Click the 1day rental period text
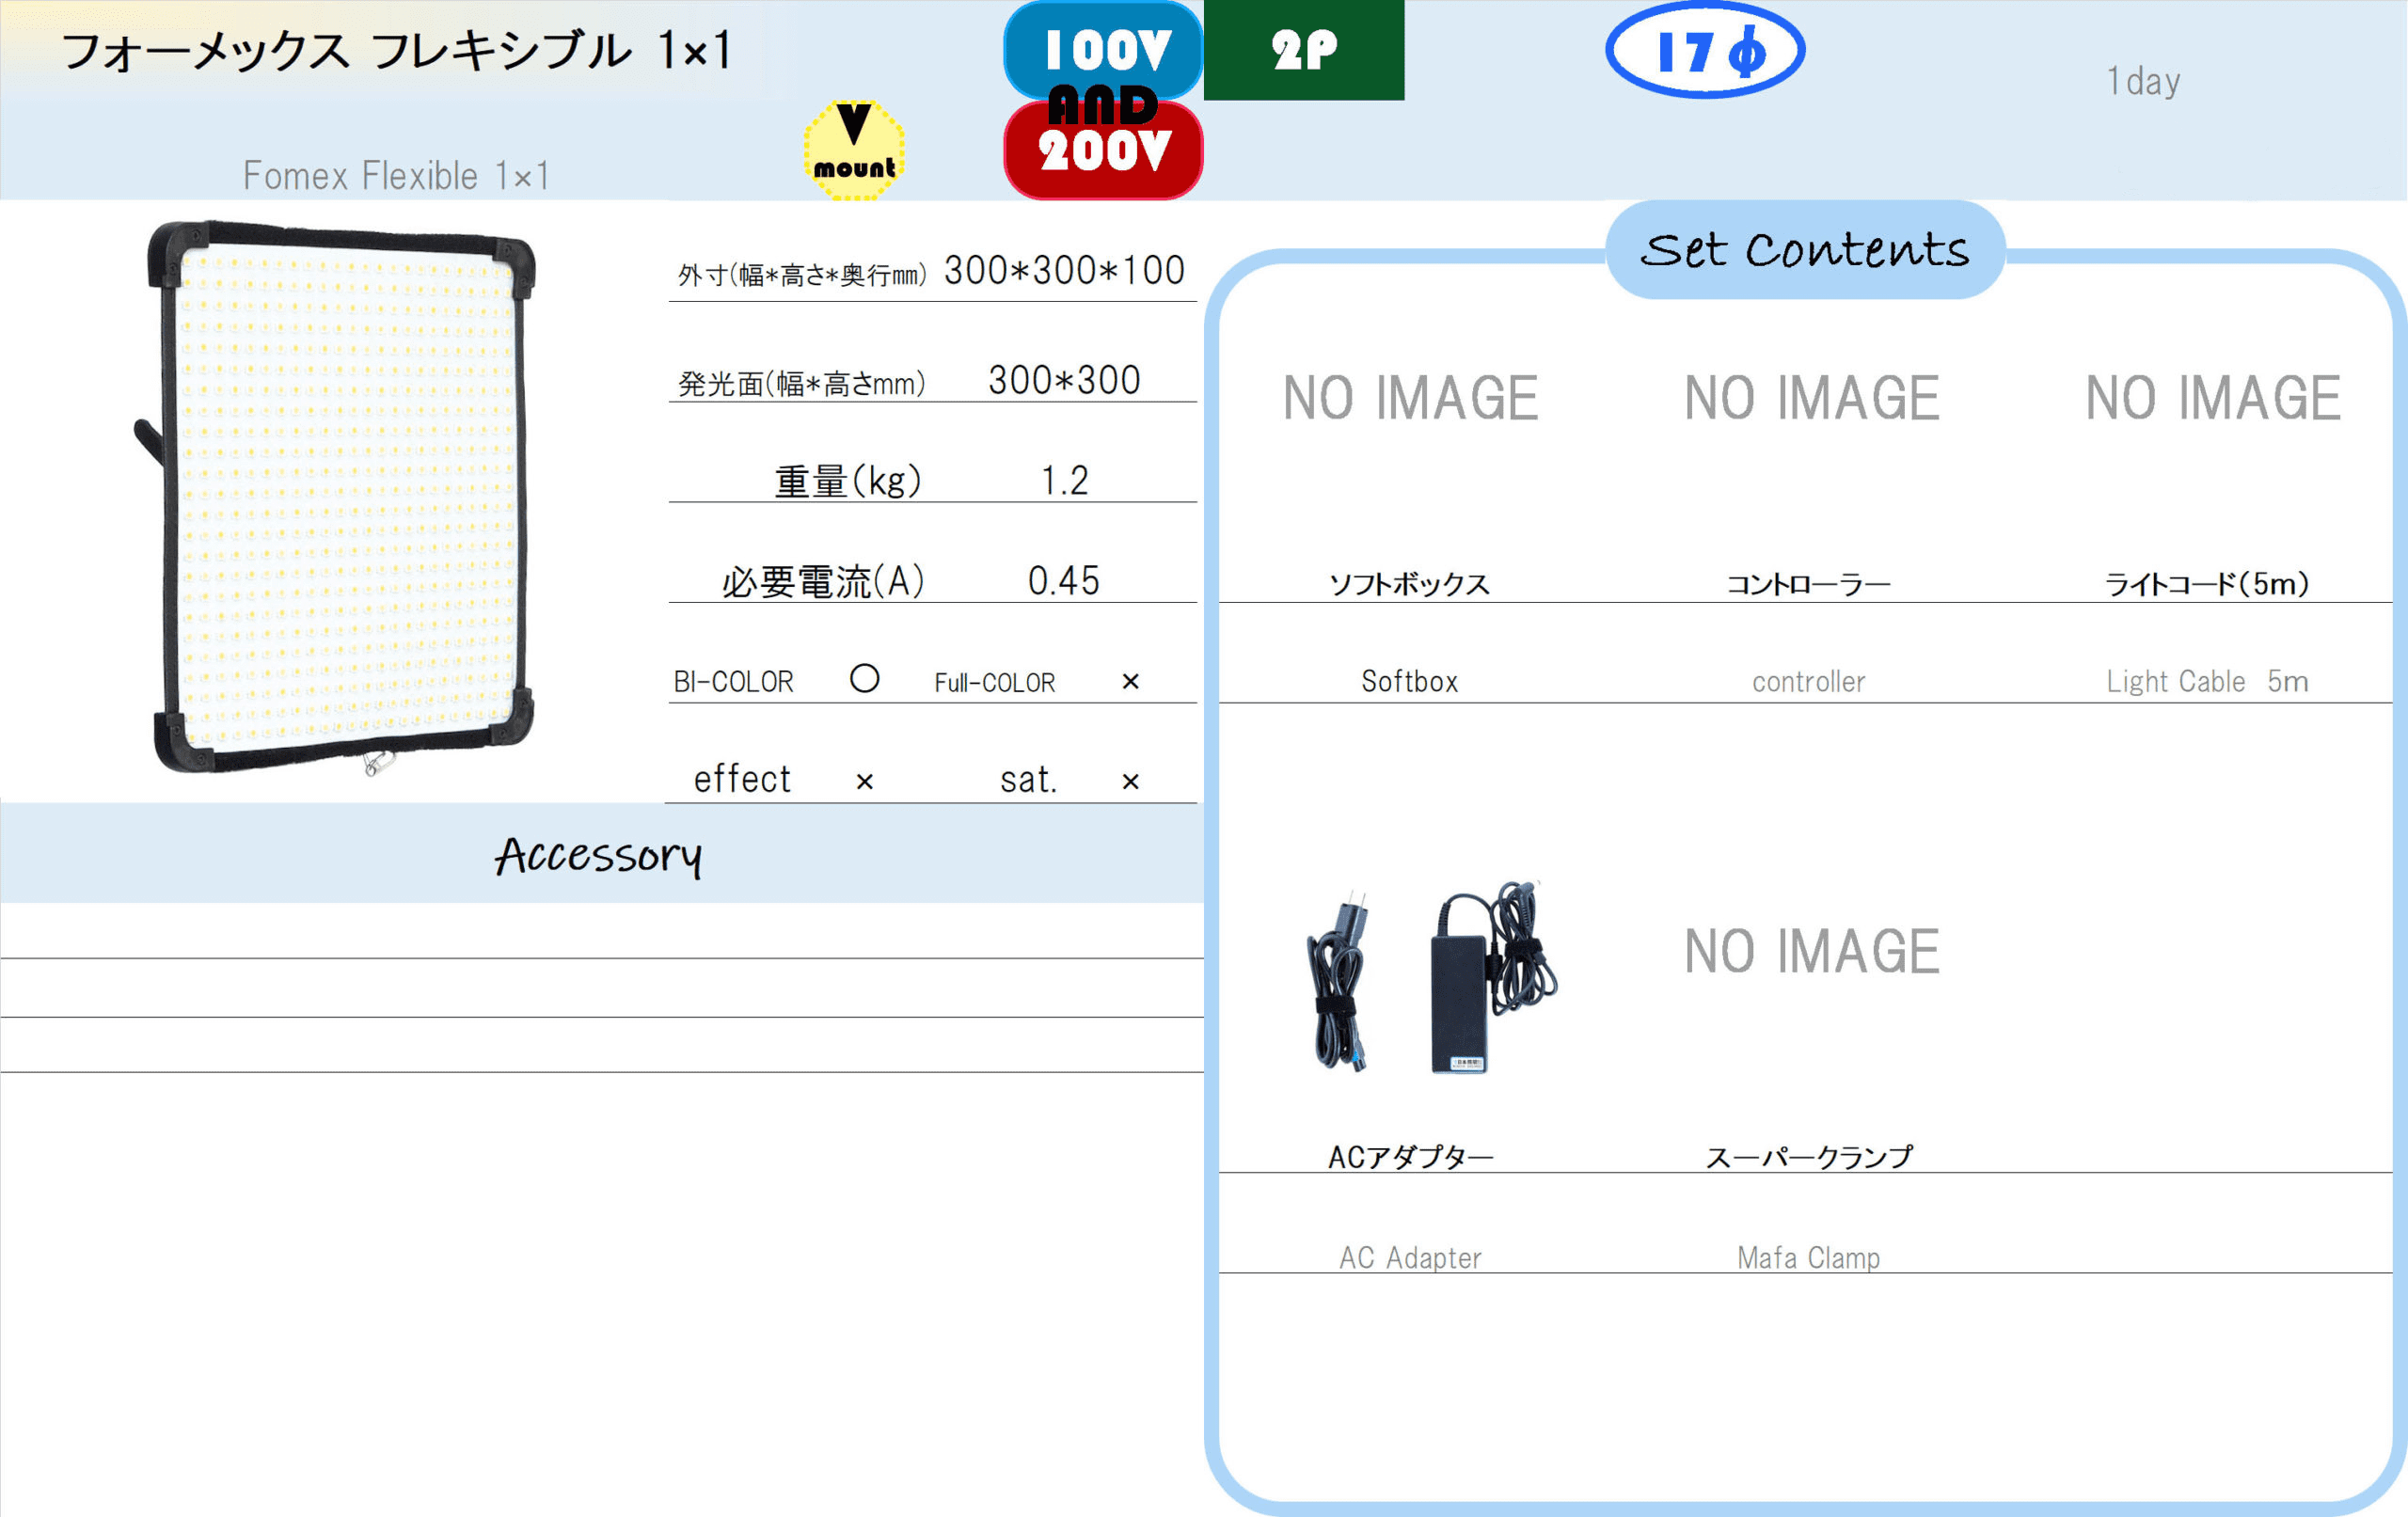 coord(2143,81)
